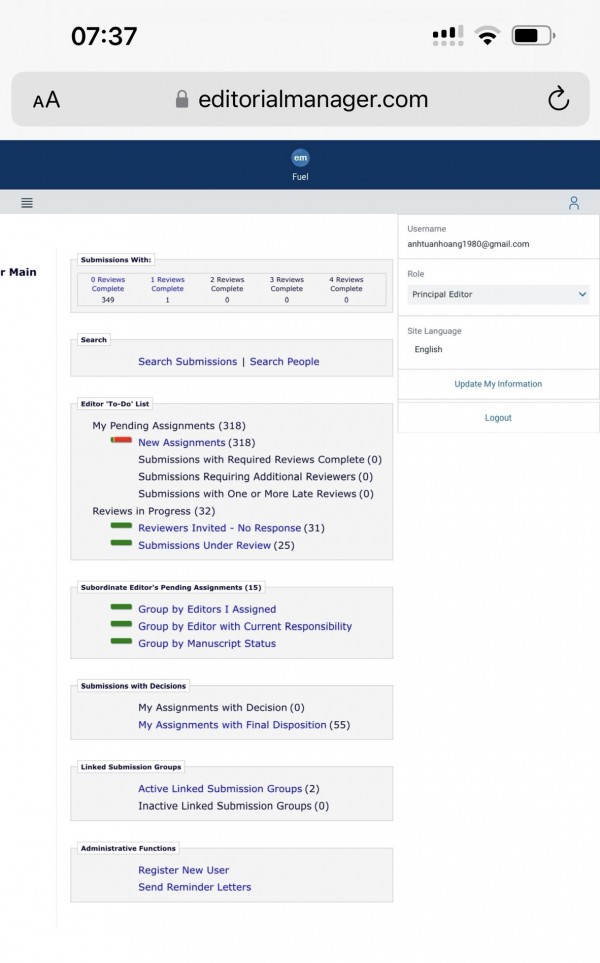Open the Safari AA text size menu
The width and height of the screenshot is (600, 963).
point(46,100)
